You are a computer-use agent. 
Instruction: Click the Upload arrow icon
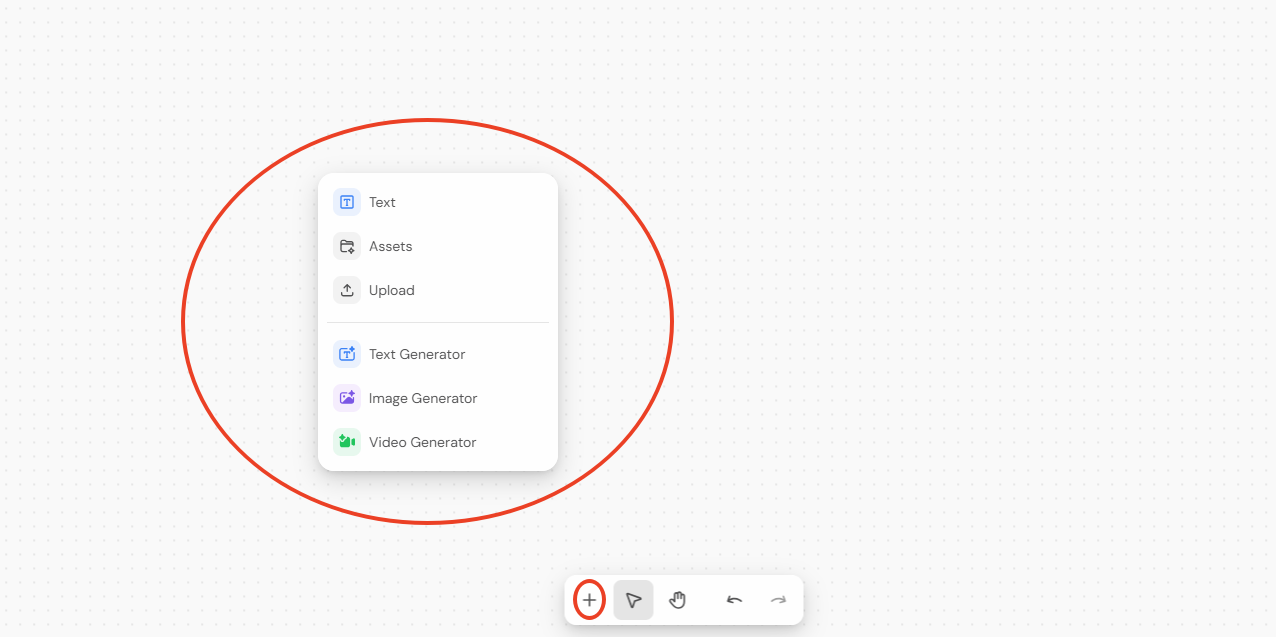click(347, 290)
